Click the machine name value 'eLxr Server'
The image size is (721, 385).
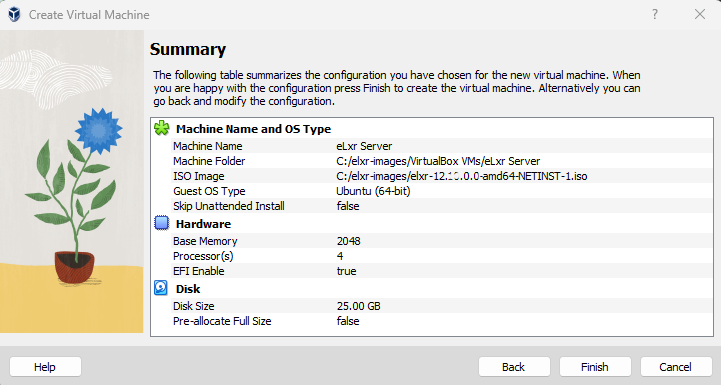(364, 146)
